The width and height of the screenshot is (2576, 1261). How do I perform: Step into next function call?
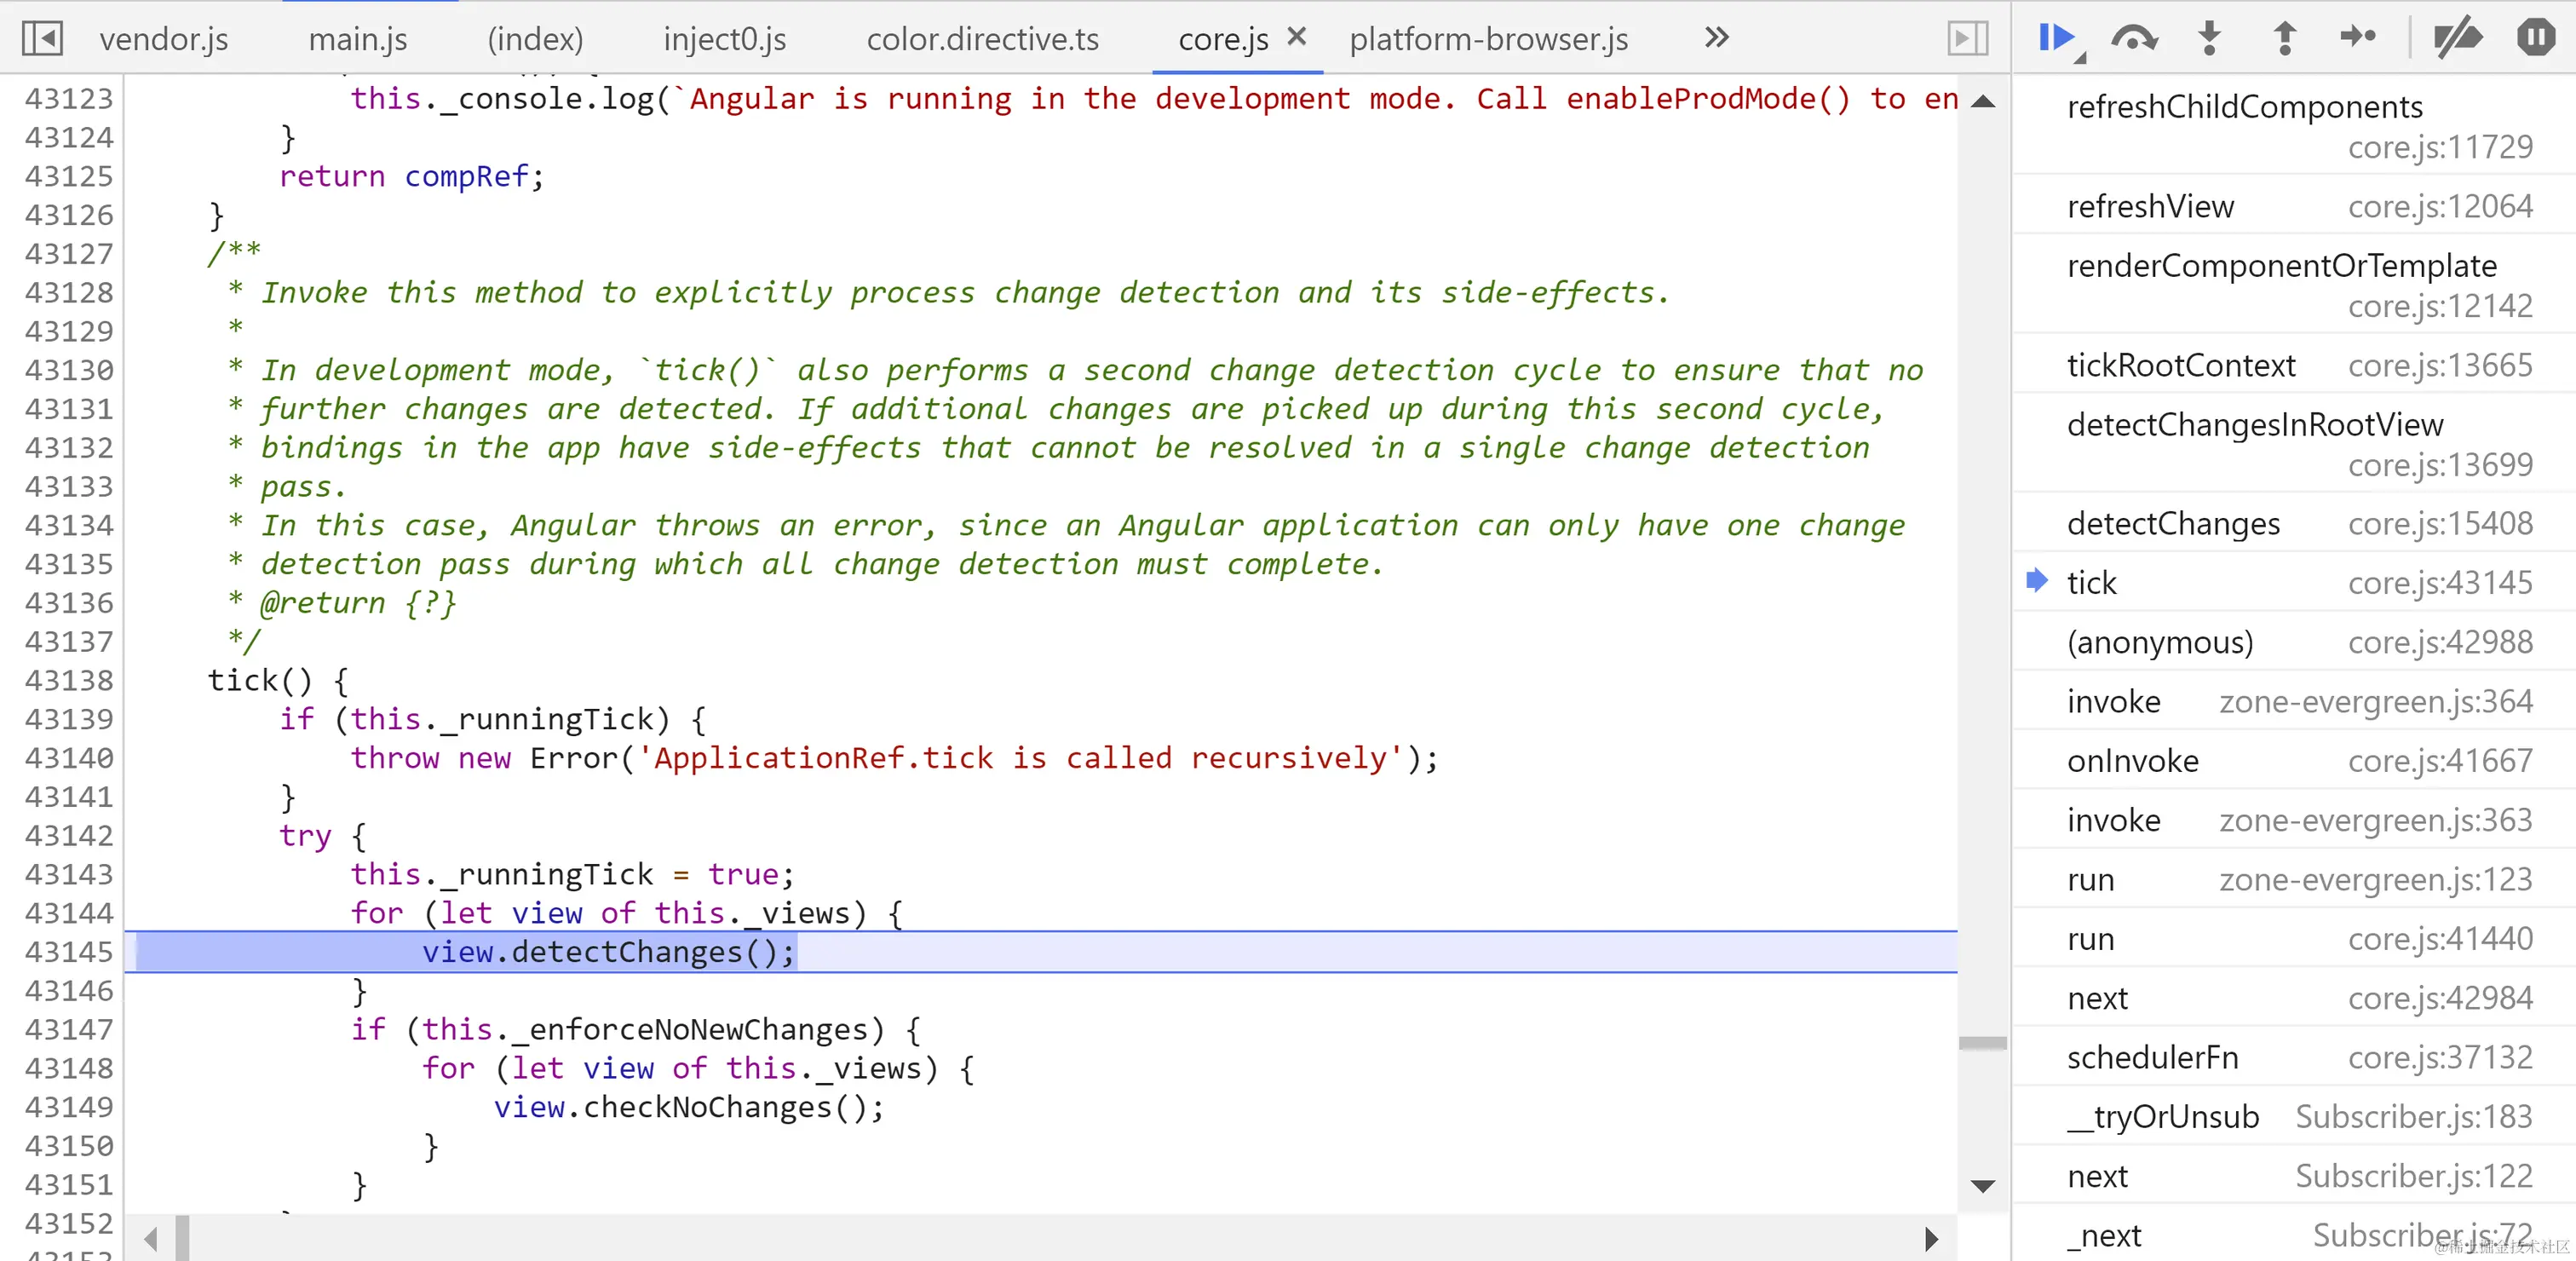pos(2209,38)
